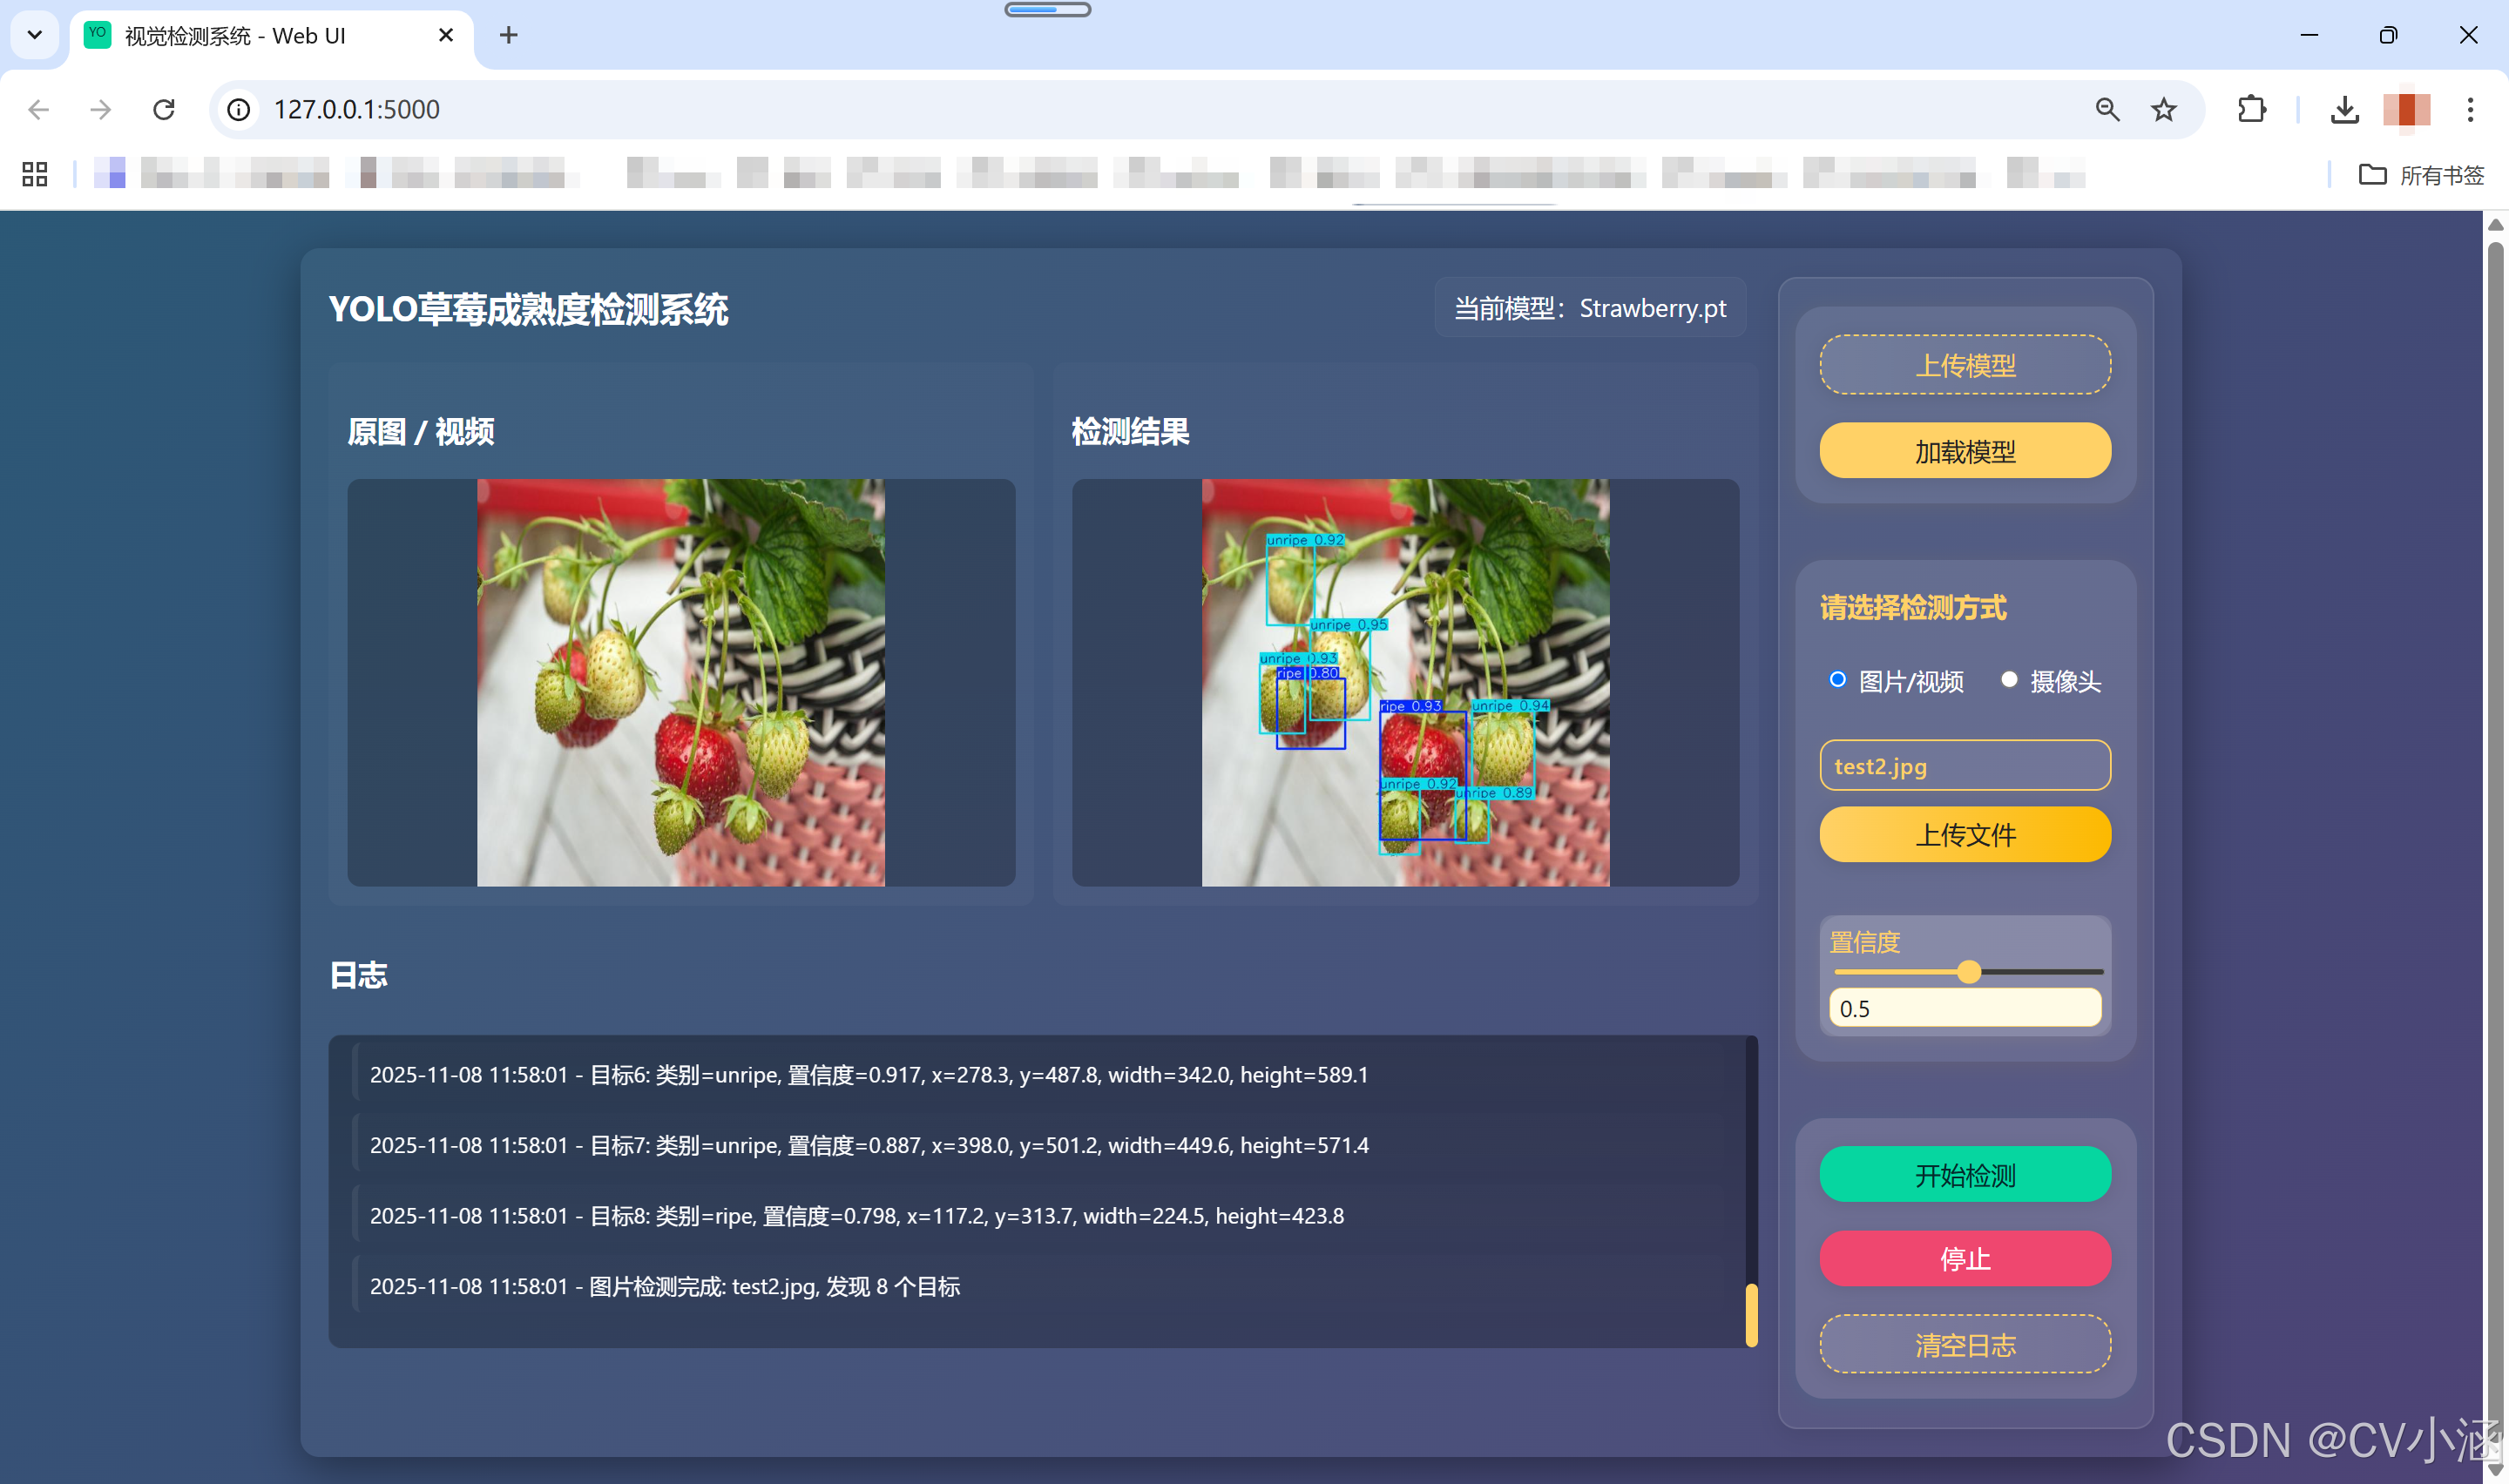Open the downloads icon in toolbar

pos(2344,109)
